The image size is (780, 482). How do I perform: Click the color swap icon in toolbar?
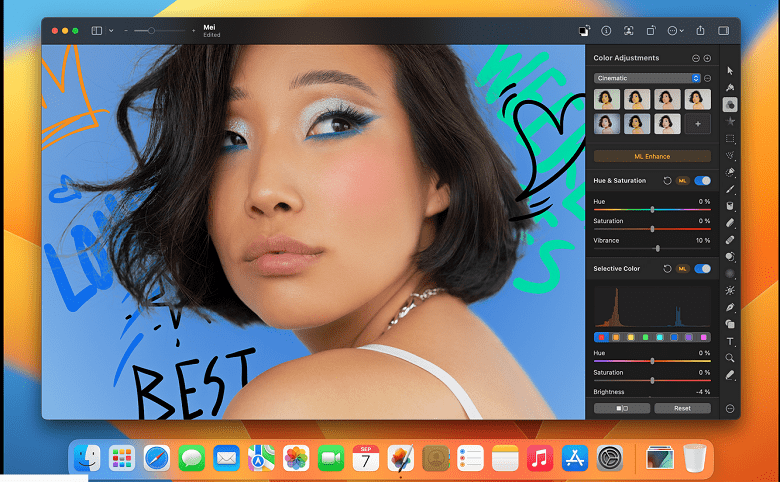pyautogui.click(x=584, y=31)
